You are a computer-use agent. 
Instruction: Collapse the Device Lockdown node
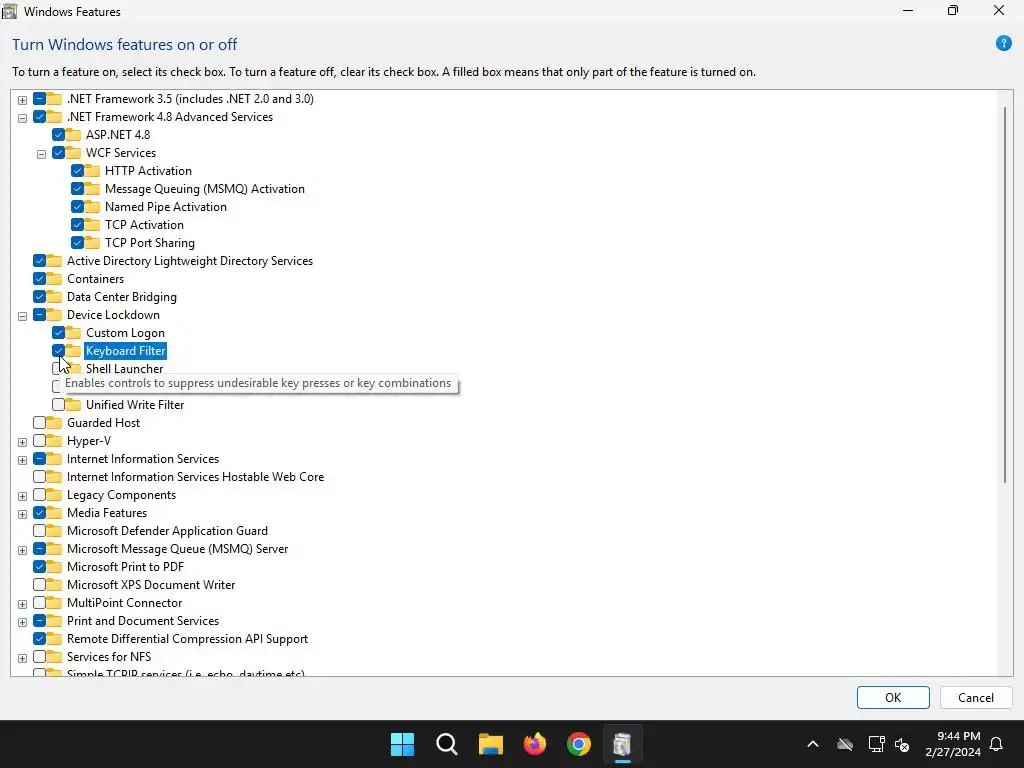click(x=22, y=316)
